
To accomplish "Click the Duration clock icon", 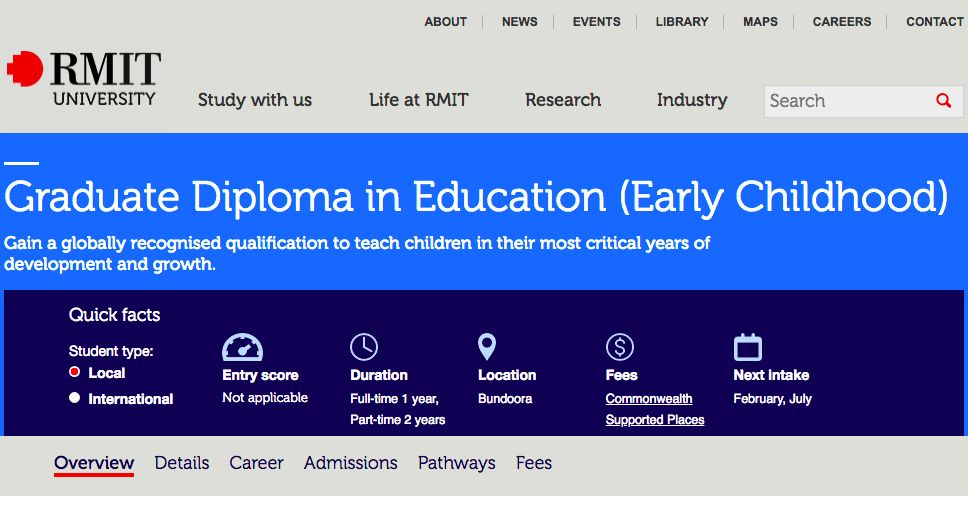I will coord(364,347).
